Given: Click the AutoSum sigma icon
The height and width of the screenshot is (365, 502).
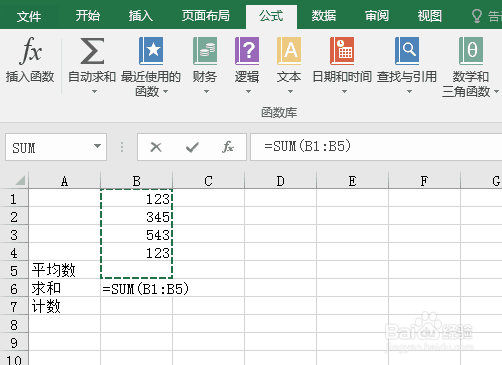Looking at the screenshot, I should pos(92,51).
